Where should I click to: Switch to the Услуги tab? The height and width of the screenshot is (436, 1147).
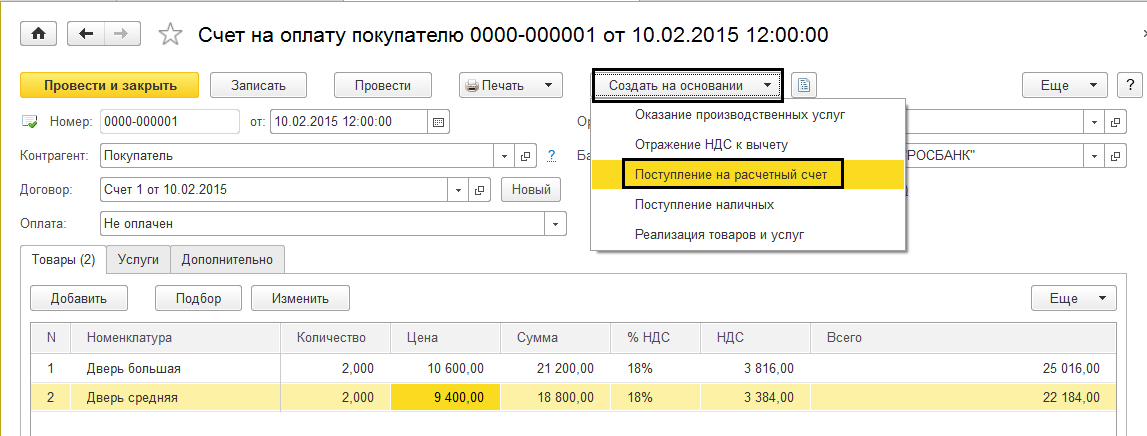(139, 259)
